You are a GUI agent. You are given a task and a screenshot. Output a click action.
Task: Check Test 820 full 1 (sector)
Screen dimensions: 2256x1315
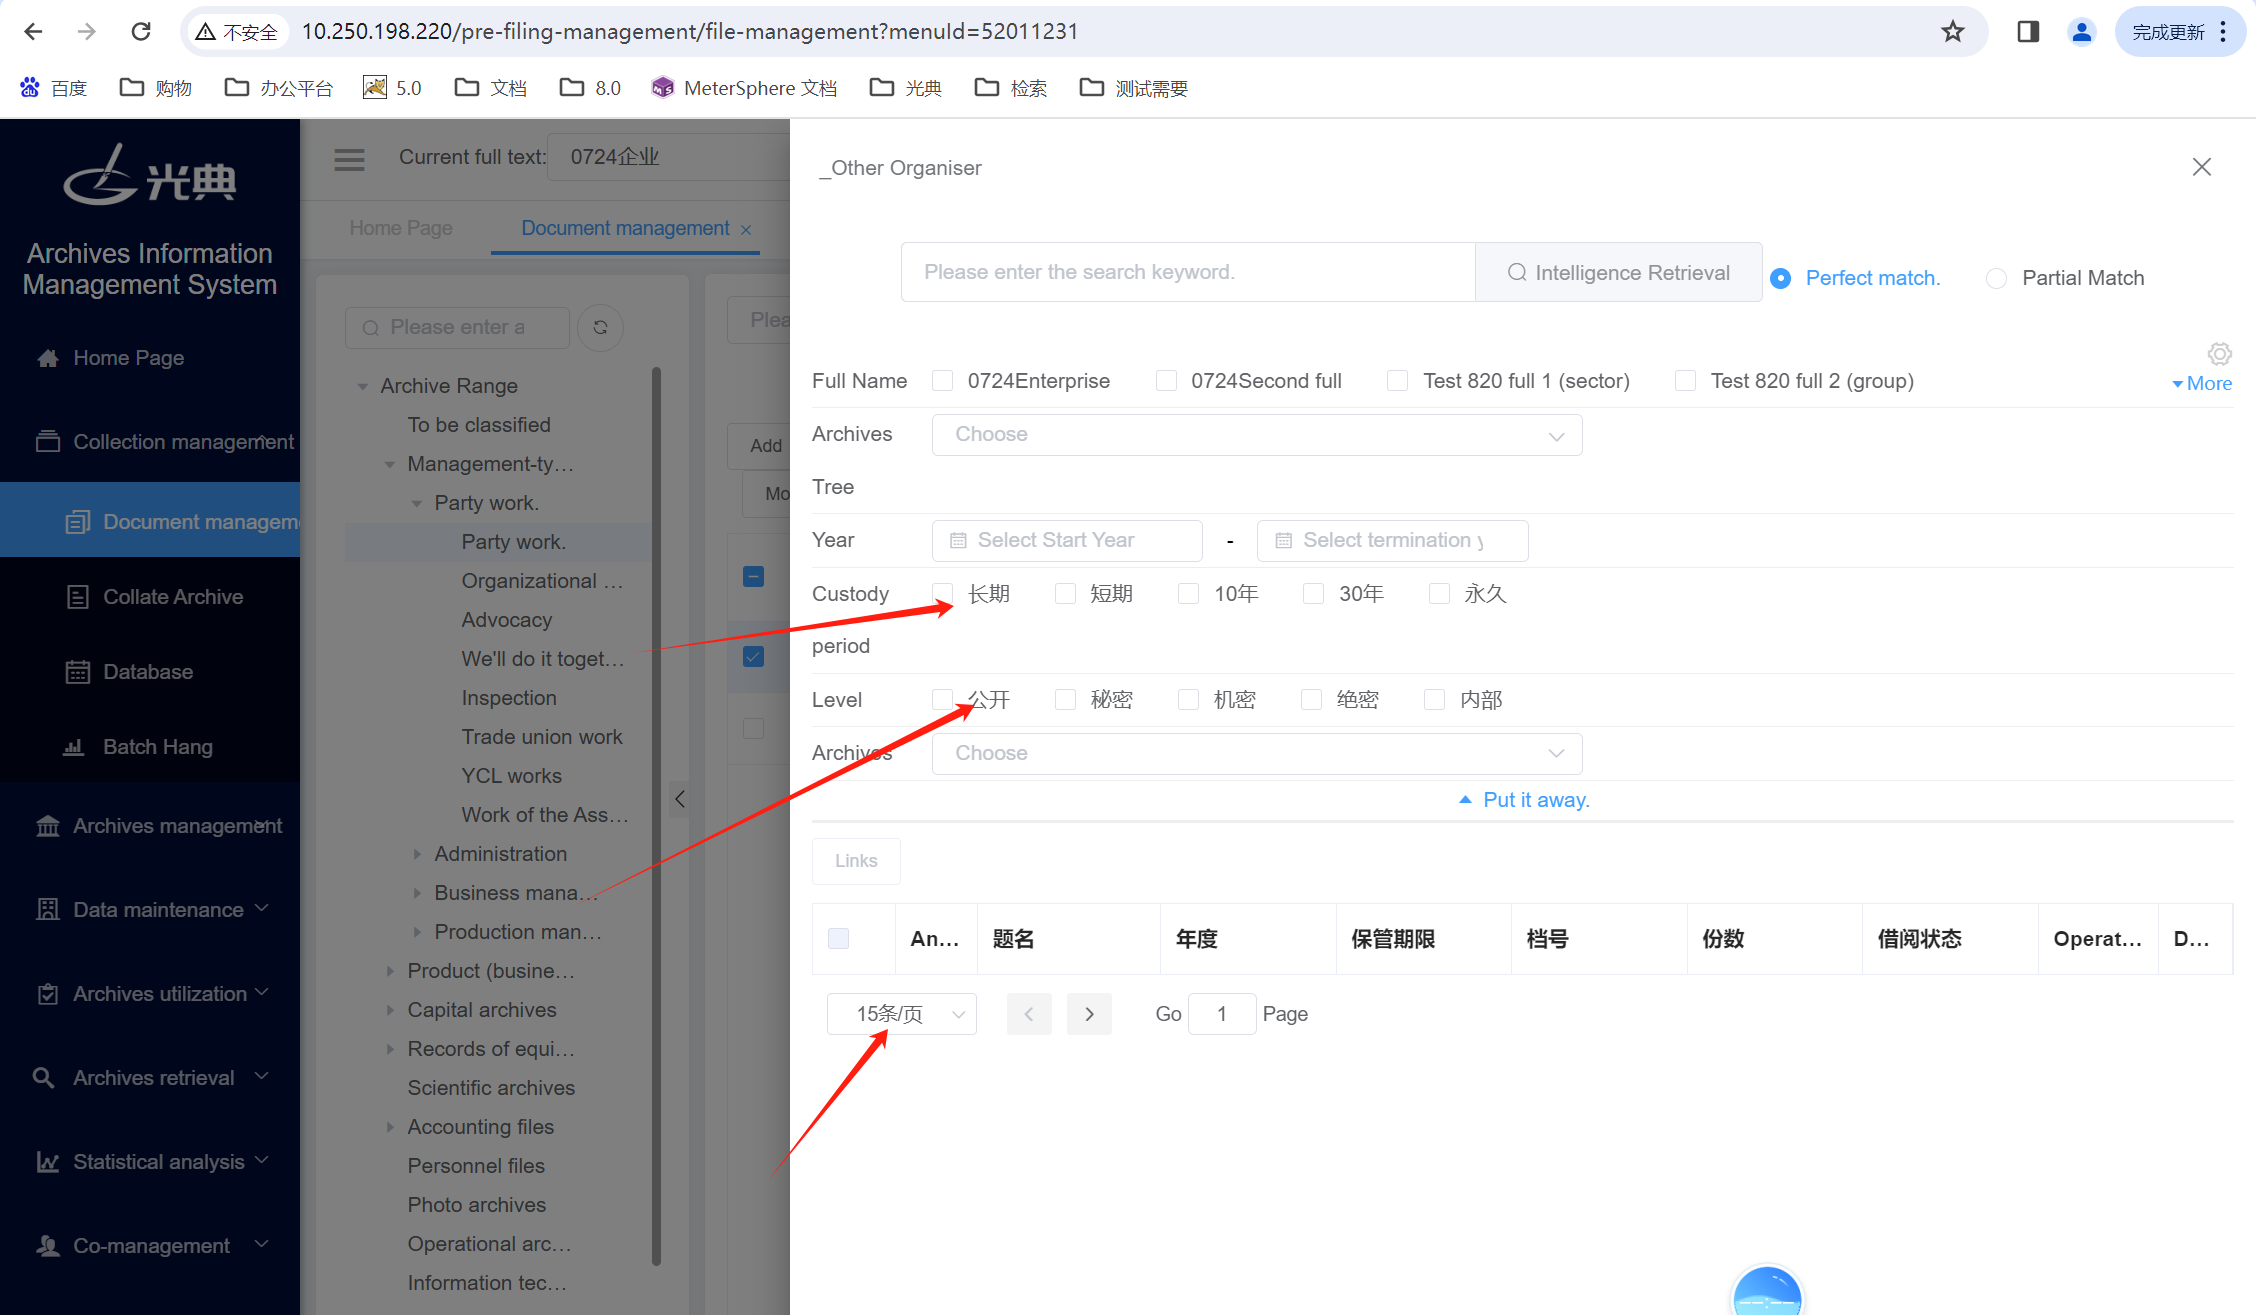click(x=1397, y=381)
